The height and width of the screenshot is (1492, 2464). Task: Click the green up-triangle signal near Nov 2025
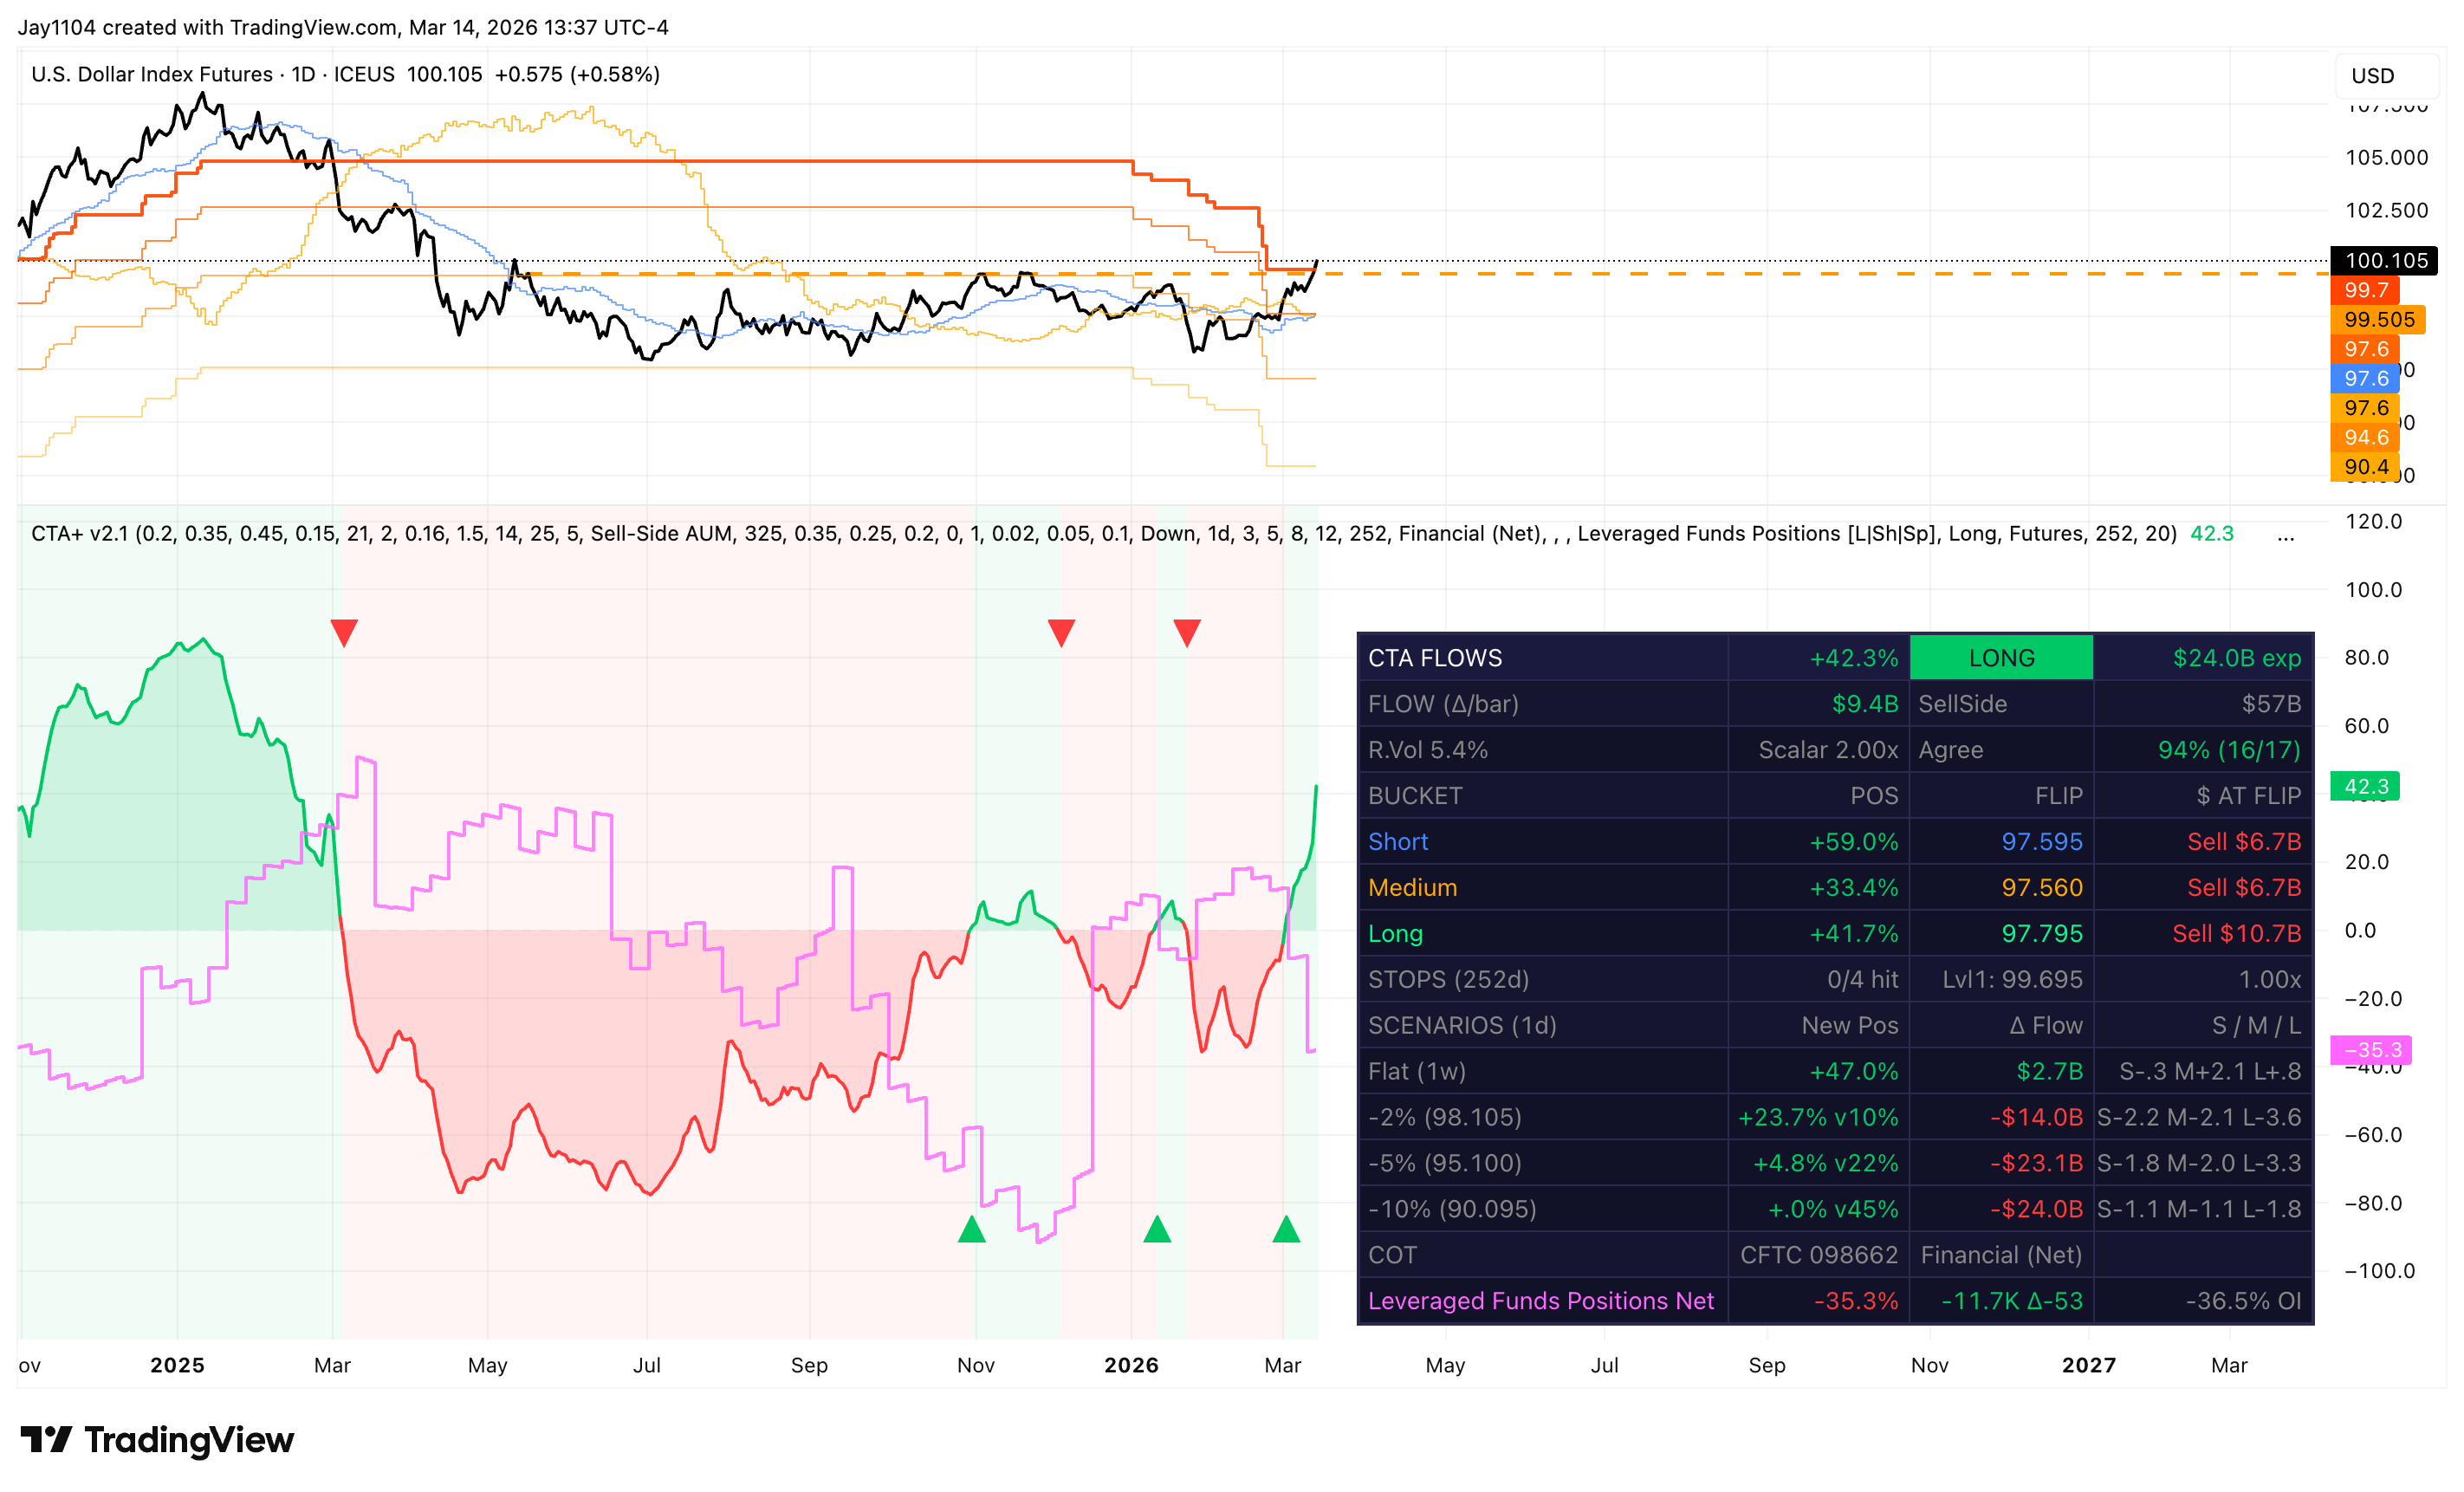(972, 1230)
